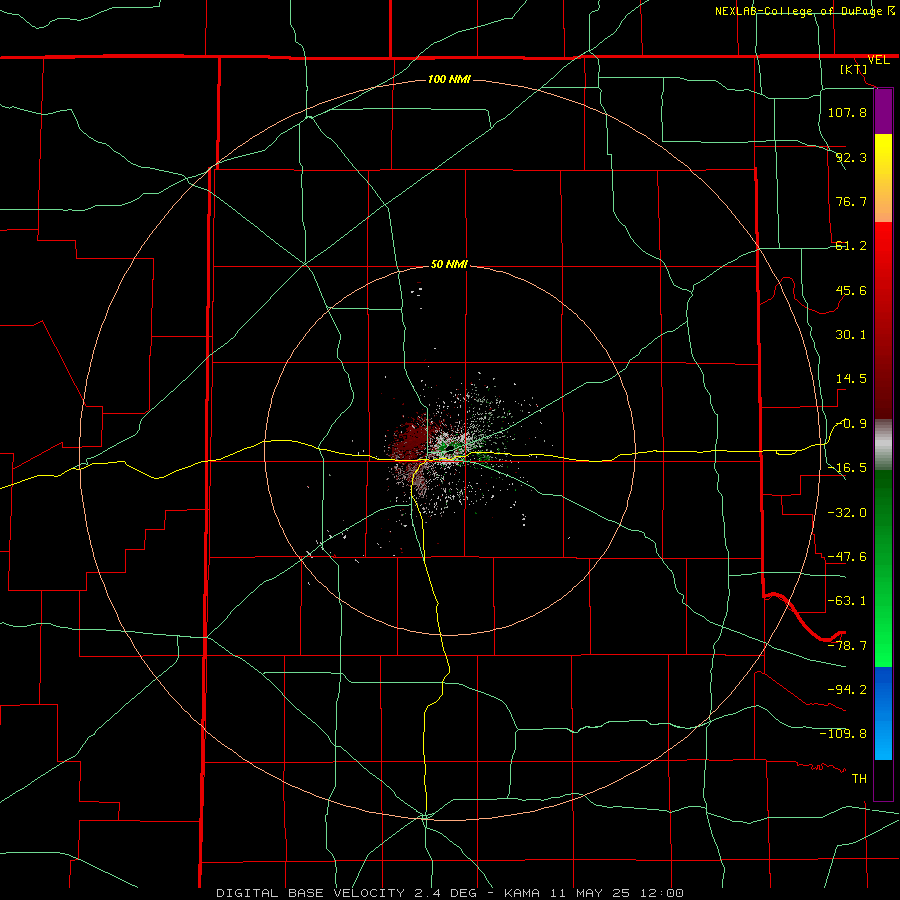
Task: Click the 92.3 scale value
Action: pos(851,157)
